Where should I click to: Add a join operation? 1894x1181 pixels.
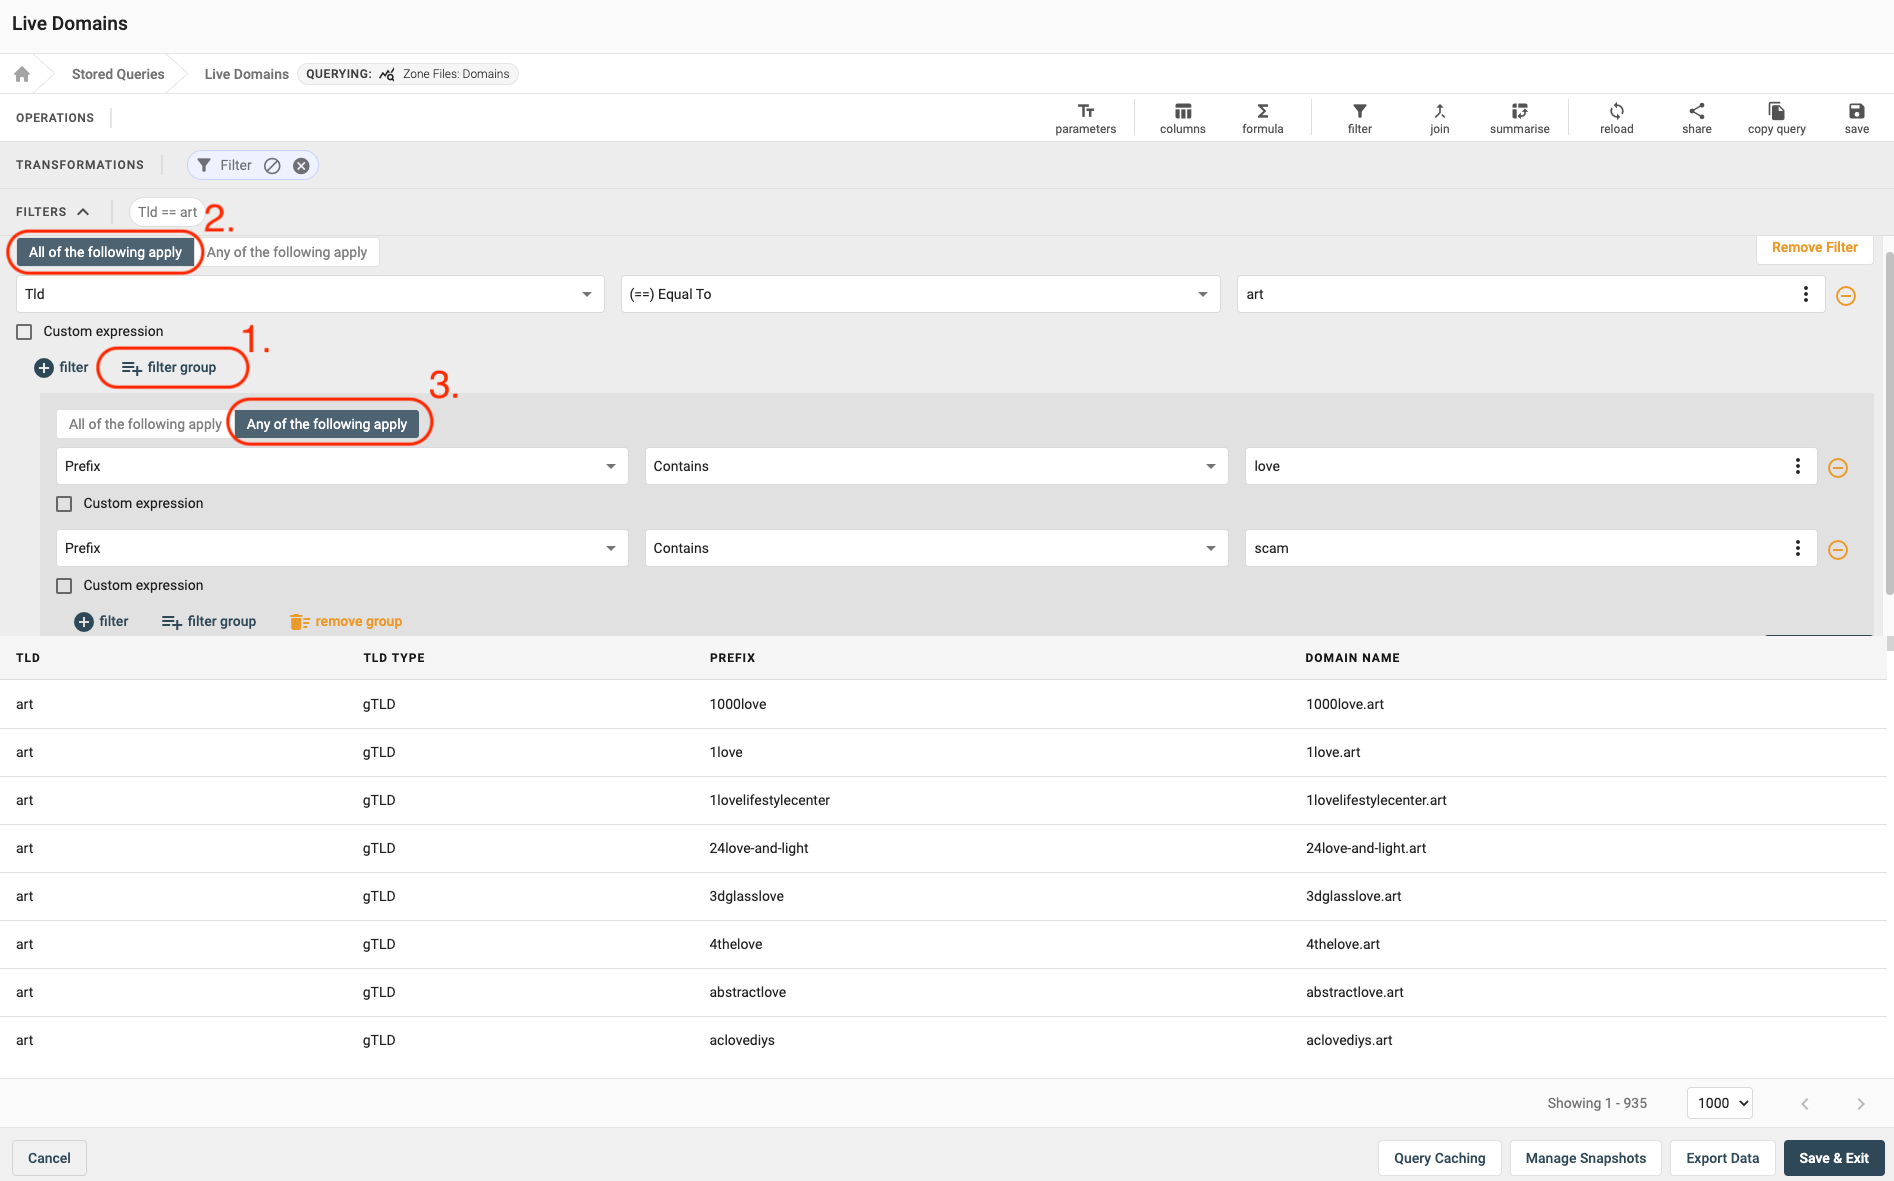pyautogui.click(x=1439, y=117)
